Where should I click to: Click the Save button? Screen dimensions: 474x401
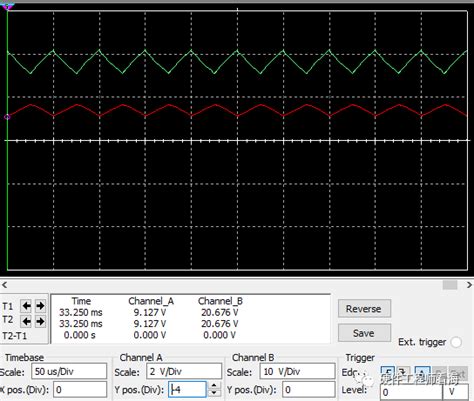tap(364, 333)
